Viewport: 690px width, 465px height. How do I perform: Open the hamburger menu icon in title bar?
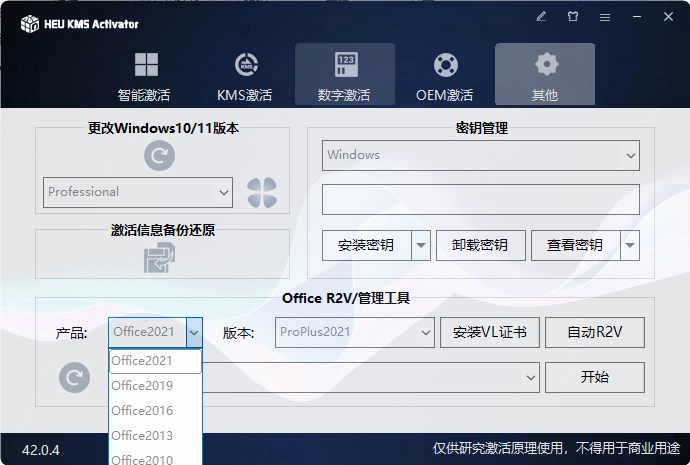tap(605, 17)
